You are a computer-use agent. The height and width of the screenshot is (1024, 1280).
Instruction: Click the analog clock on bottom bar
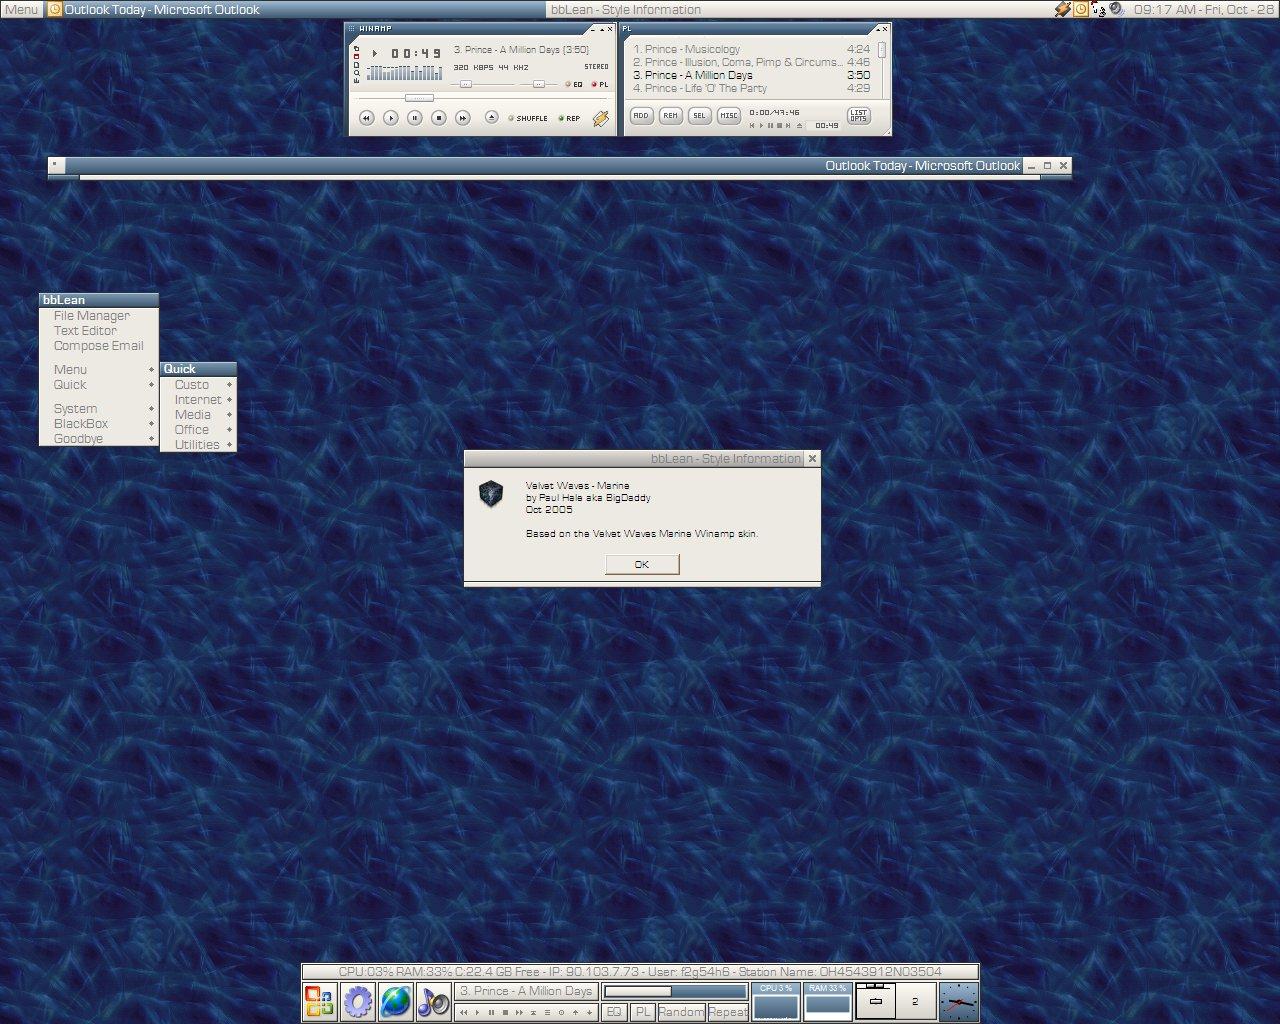[x=959, y=1001]
